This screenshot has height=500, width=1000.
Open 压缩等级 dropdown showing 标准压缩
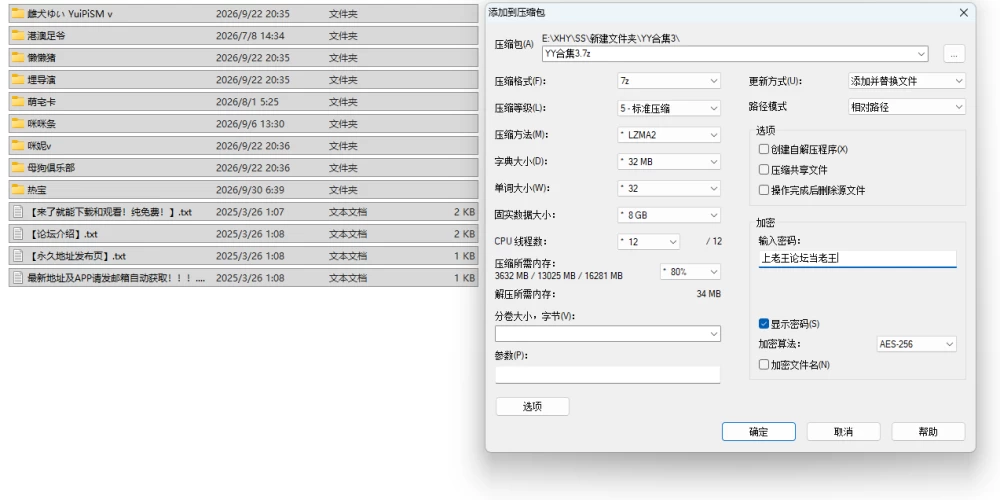click(x=668, y=108)
